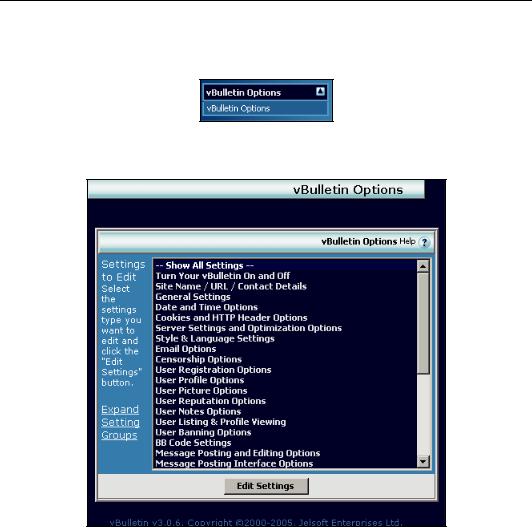
Task: Choose 'User Picture Options'
Action: [285, 391]
